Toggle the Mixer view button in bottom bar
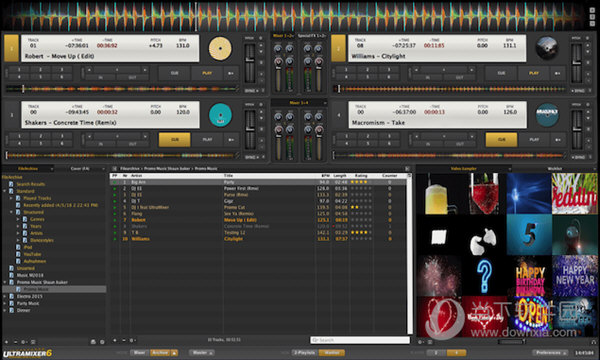This screenshot has width=600, height=360. pos(139,352)
